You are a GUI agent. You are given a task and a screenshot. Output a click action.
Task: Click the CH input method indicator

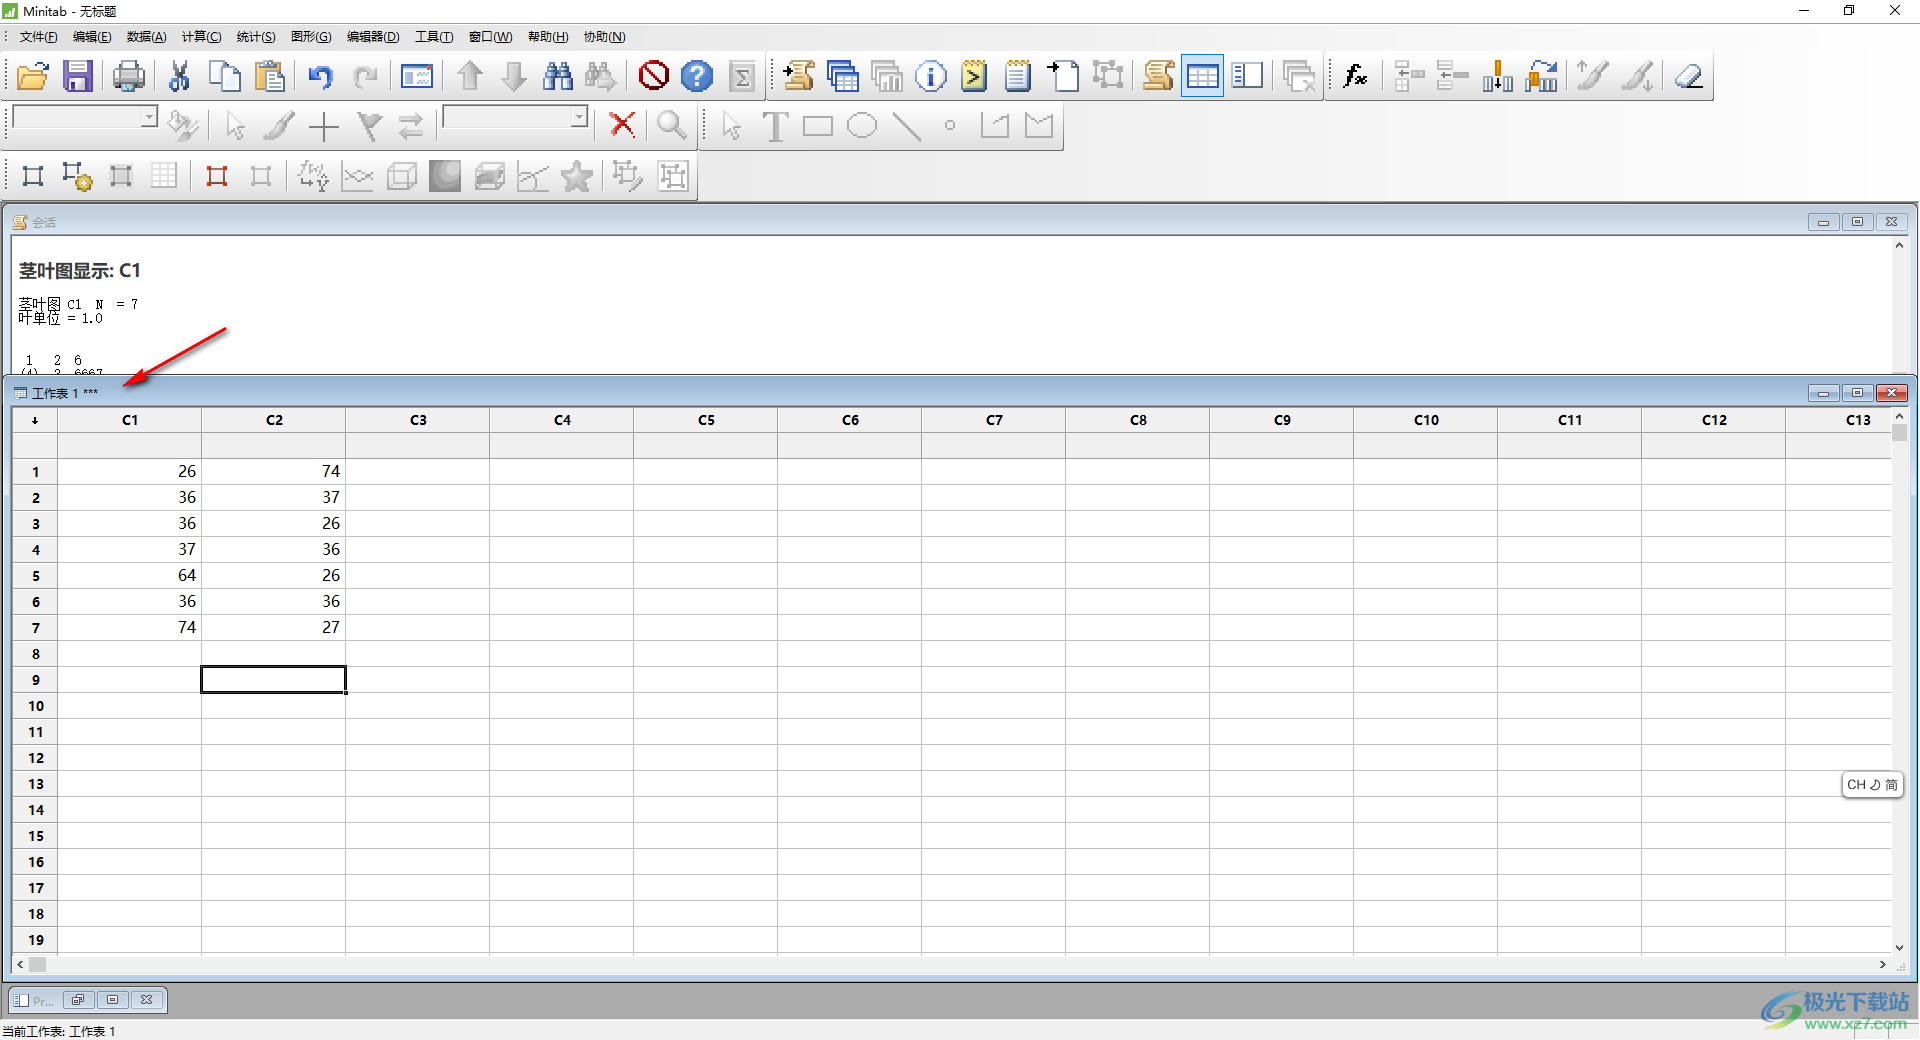(1872, 785)
